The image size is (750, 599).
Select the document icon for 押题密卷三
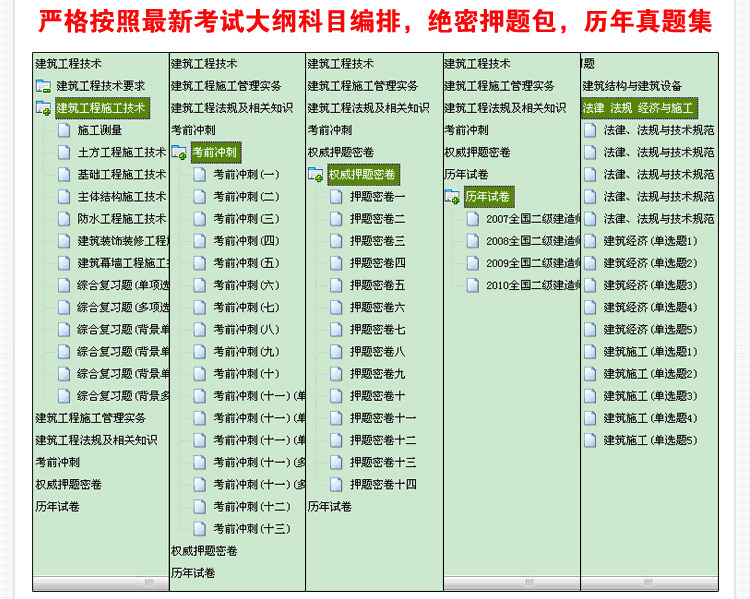(x=336, y=241)
